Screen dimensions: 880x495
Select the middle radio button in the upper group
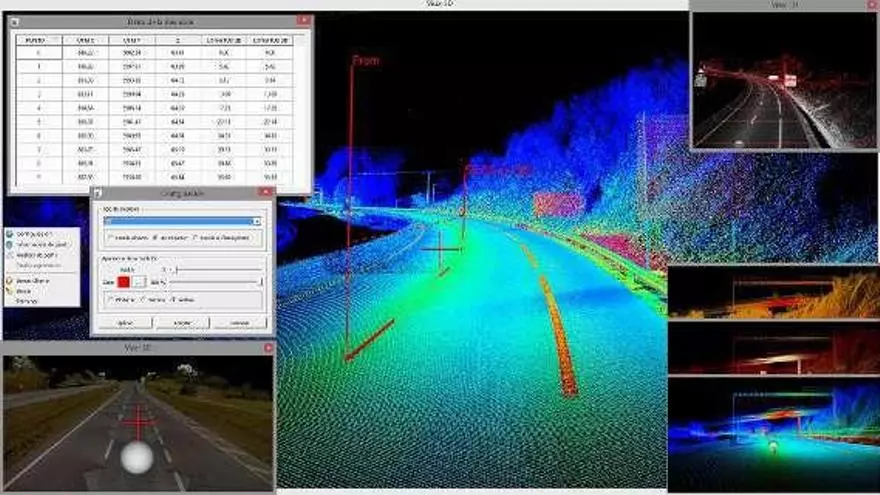point(156,238)
